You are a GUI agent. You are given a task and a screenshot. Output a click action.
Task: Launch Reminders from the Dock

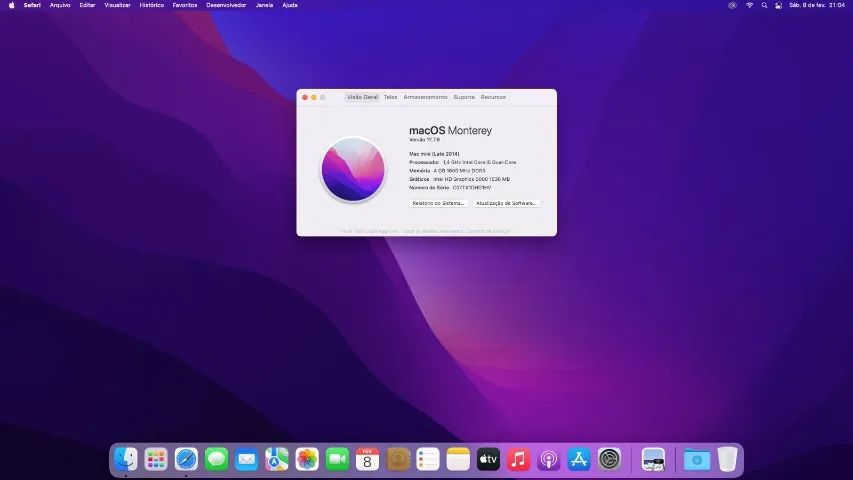click(x=428, y=459)
